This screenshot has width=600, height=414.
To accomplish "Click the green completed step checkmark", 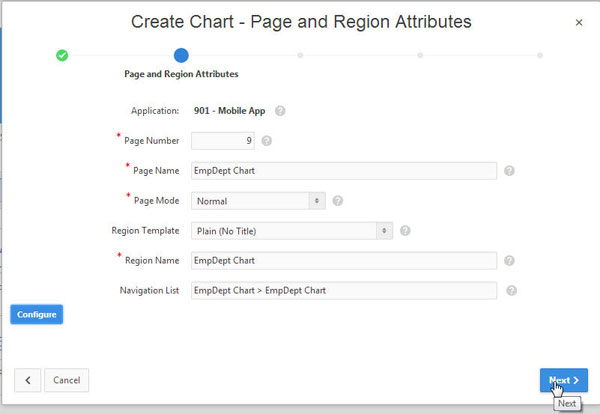I will pos(62,56).
